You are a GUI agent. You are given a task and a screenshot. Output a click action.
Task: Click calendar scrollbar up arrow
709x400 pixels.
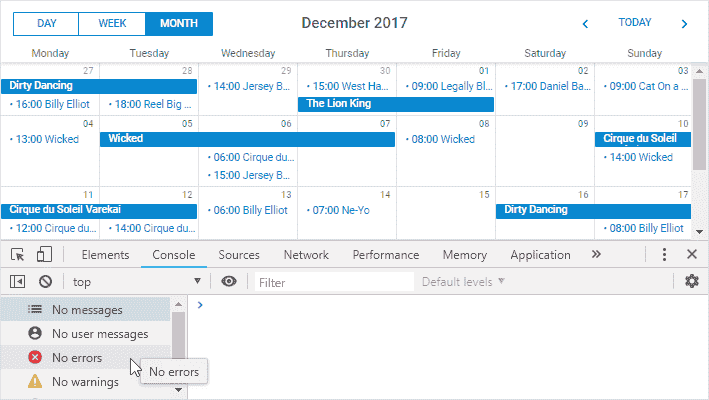pyautogui.click(x=699, y=71)
